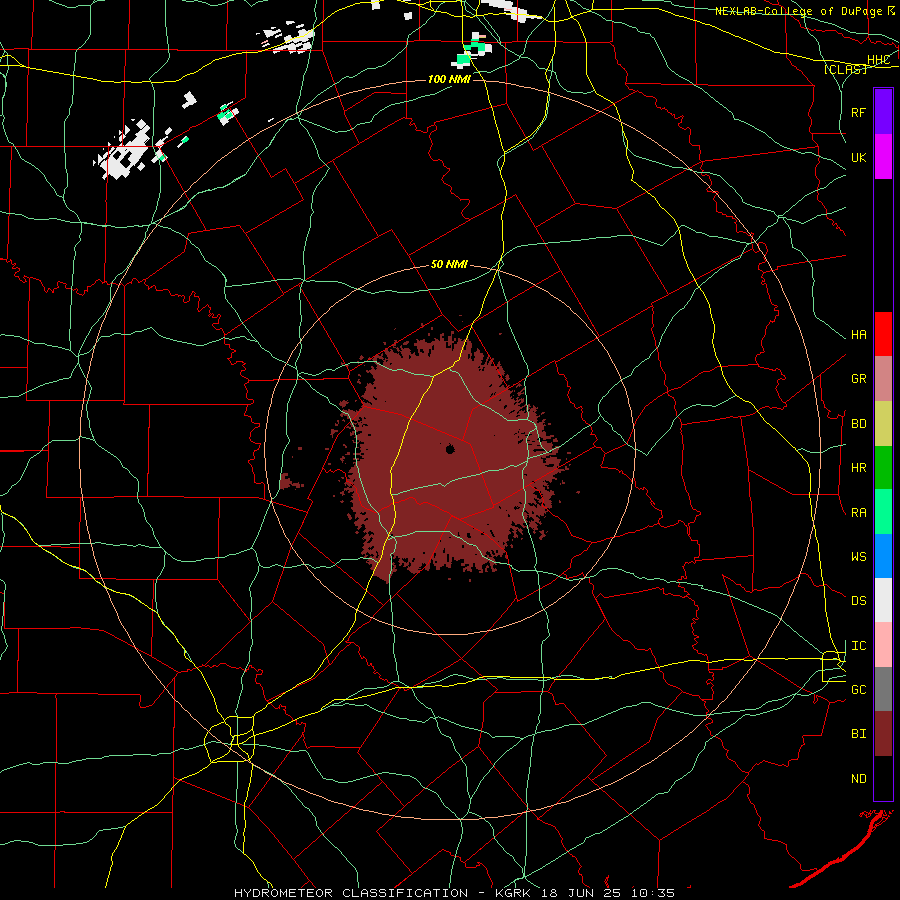Image resolution: width=900 pixels, height=900 pixels.
Task: Click the GR legend label
Action: [859, 379]
